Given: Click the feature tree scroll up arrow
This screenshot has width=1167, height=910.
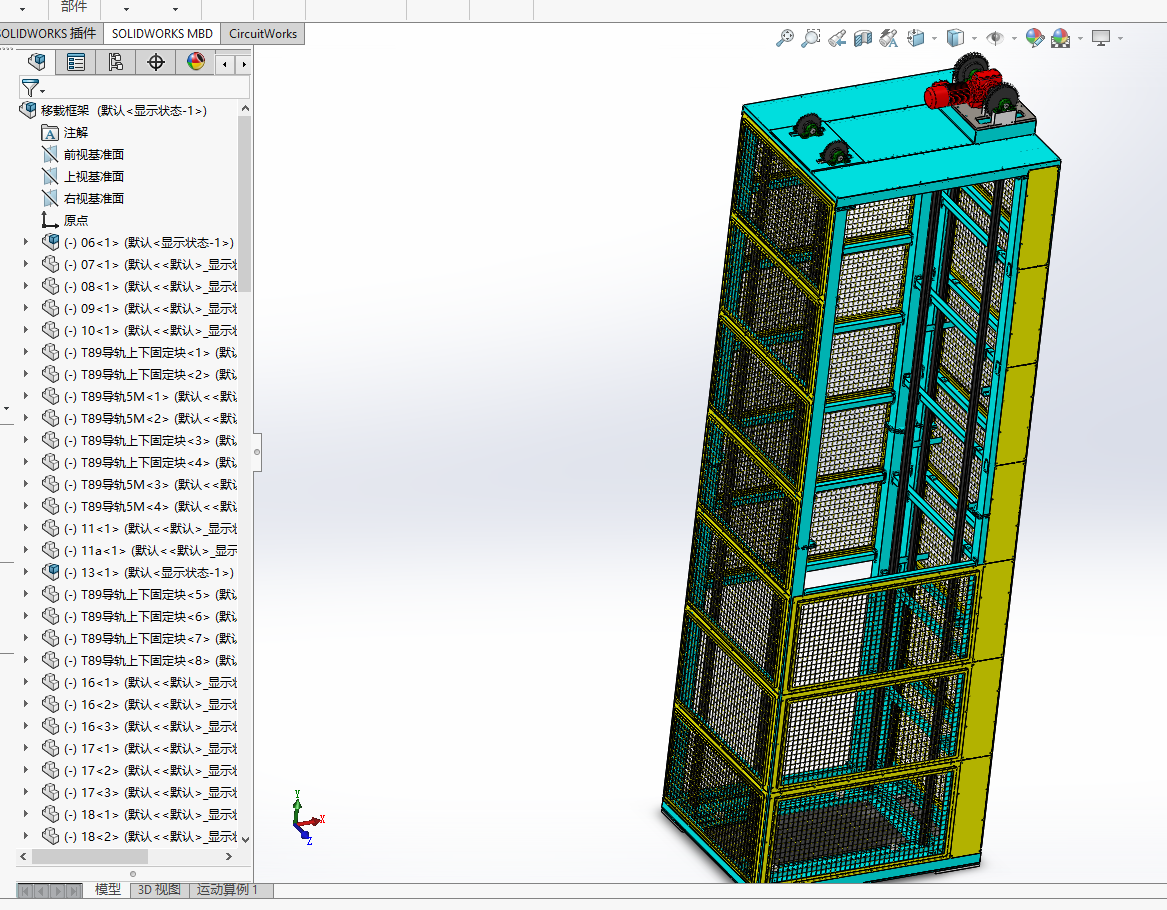Looking at the screenshot, I should [x=246, y=109].
